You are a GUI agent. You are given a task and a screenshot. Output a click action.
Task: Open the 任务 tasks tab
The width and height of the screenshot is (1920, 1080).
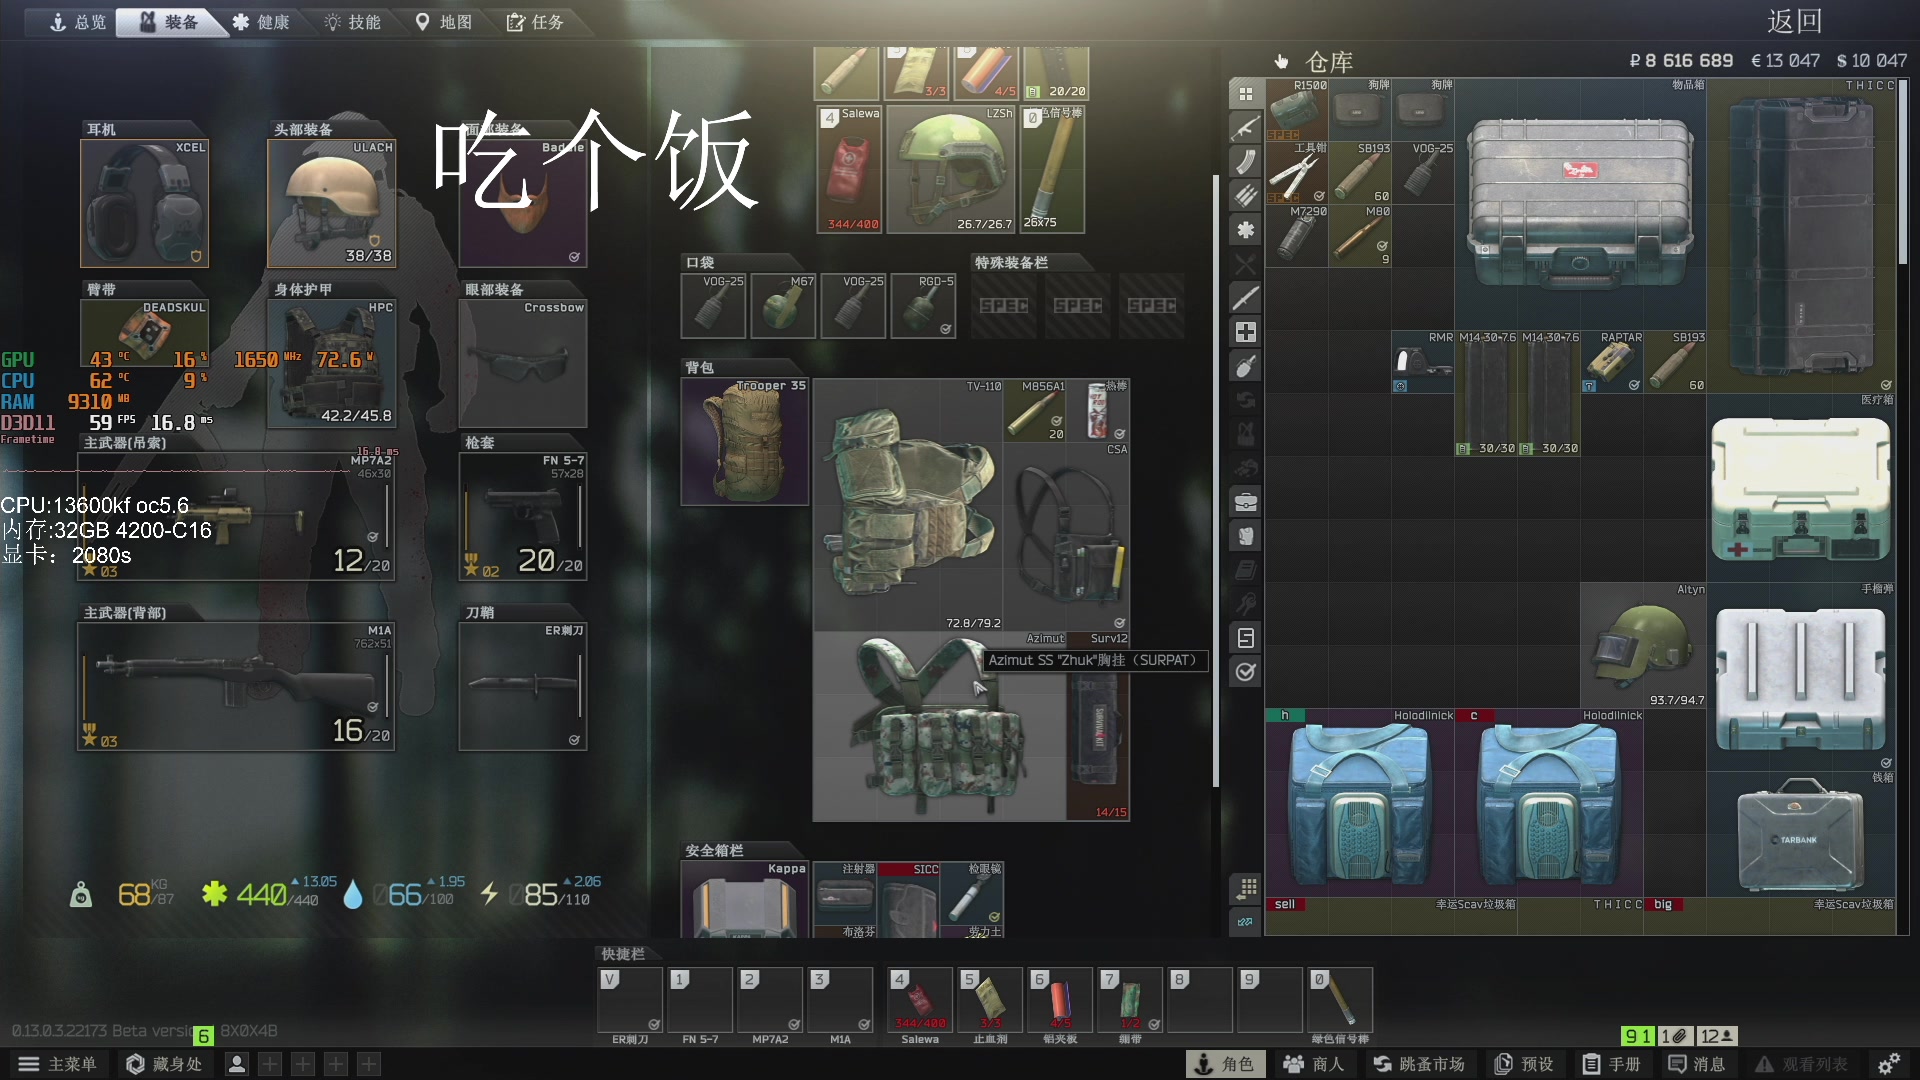(535, 22)
